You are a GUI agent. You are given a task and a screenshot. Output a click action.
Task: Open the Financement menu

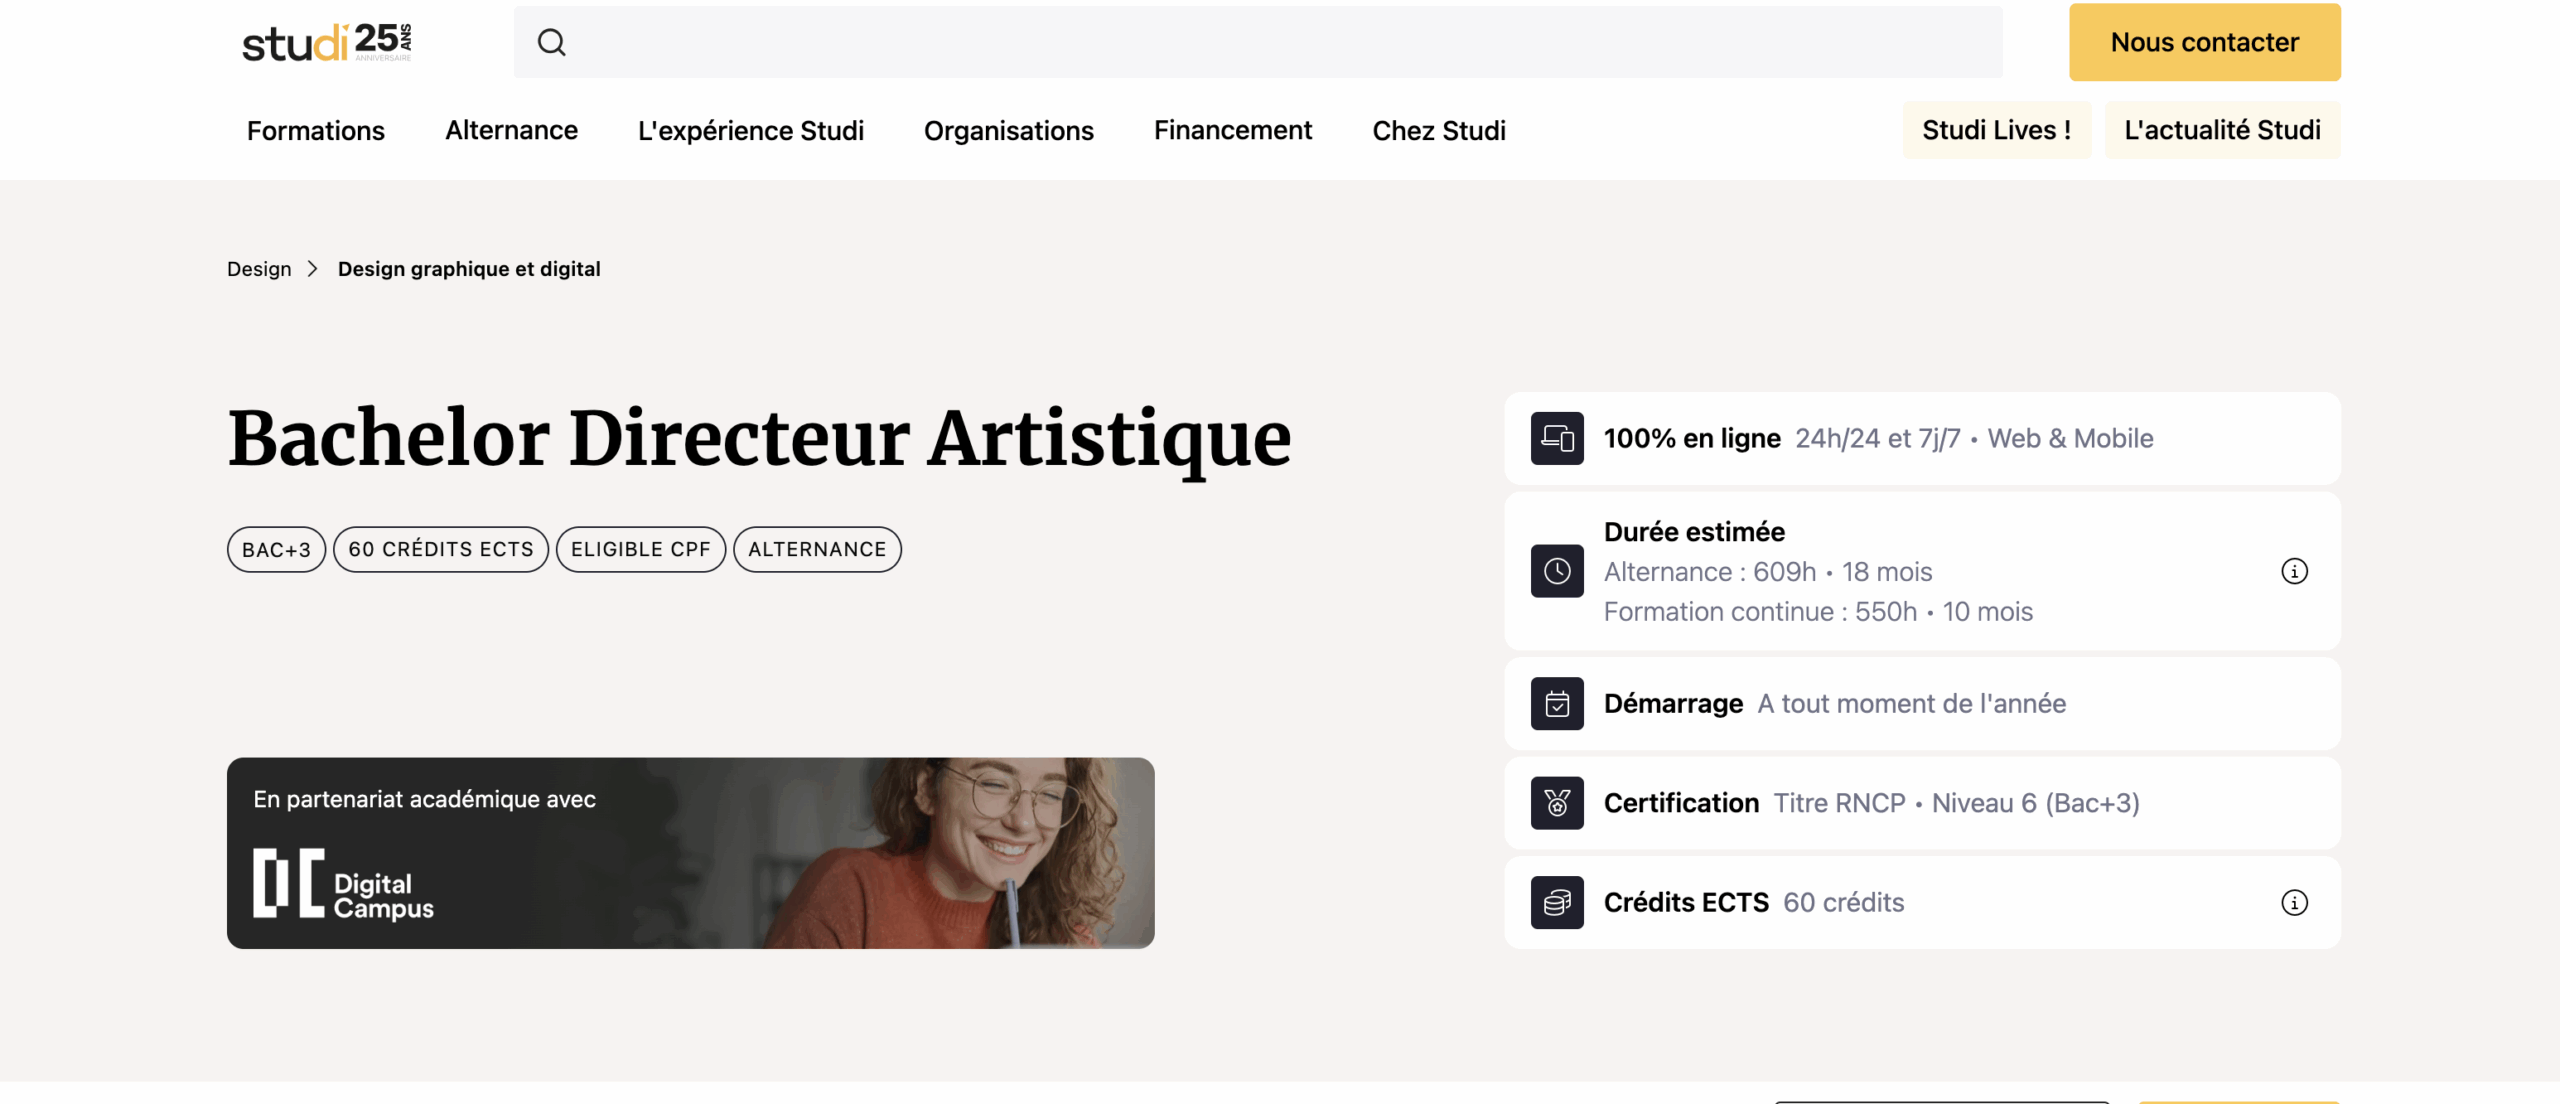[x=1233, y=131]
